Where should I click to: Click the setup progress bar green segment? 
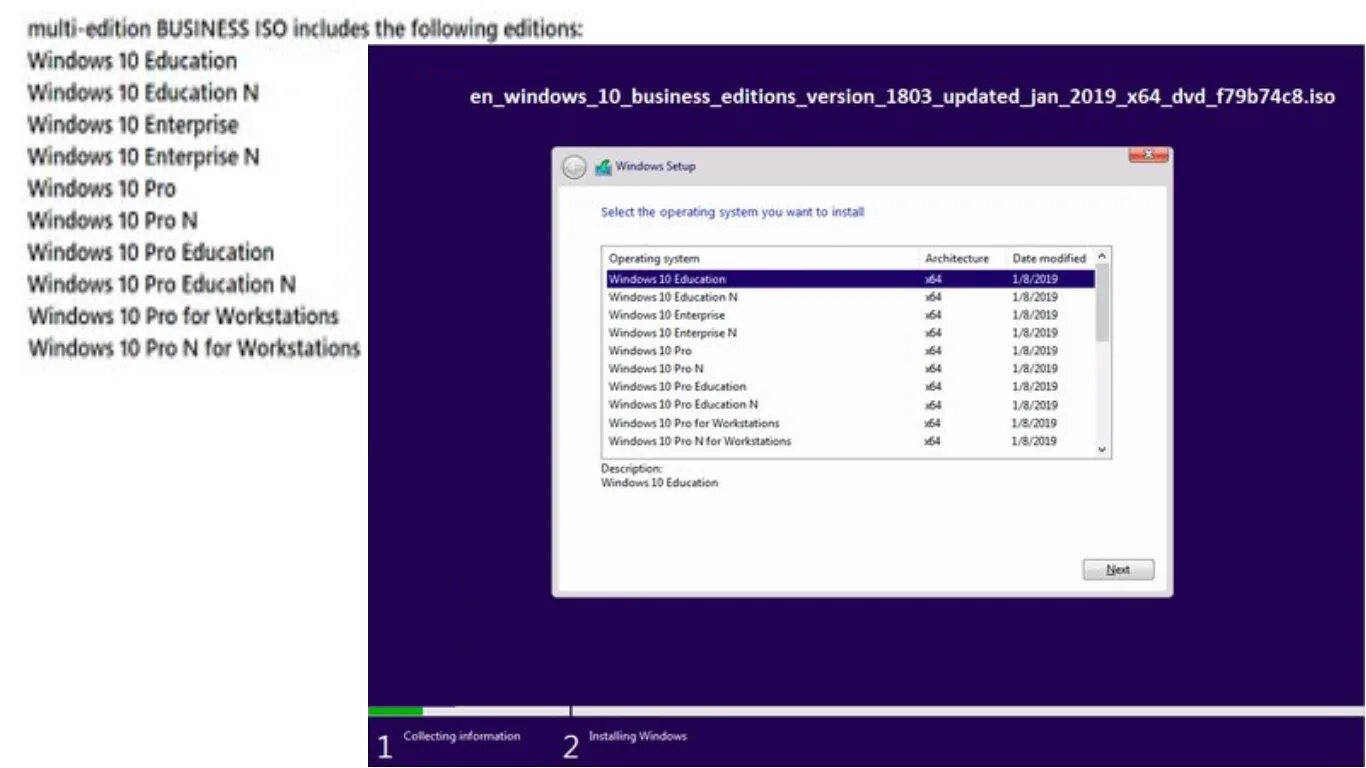(396, 711)
